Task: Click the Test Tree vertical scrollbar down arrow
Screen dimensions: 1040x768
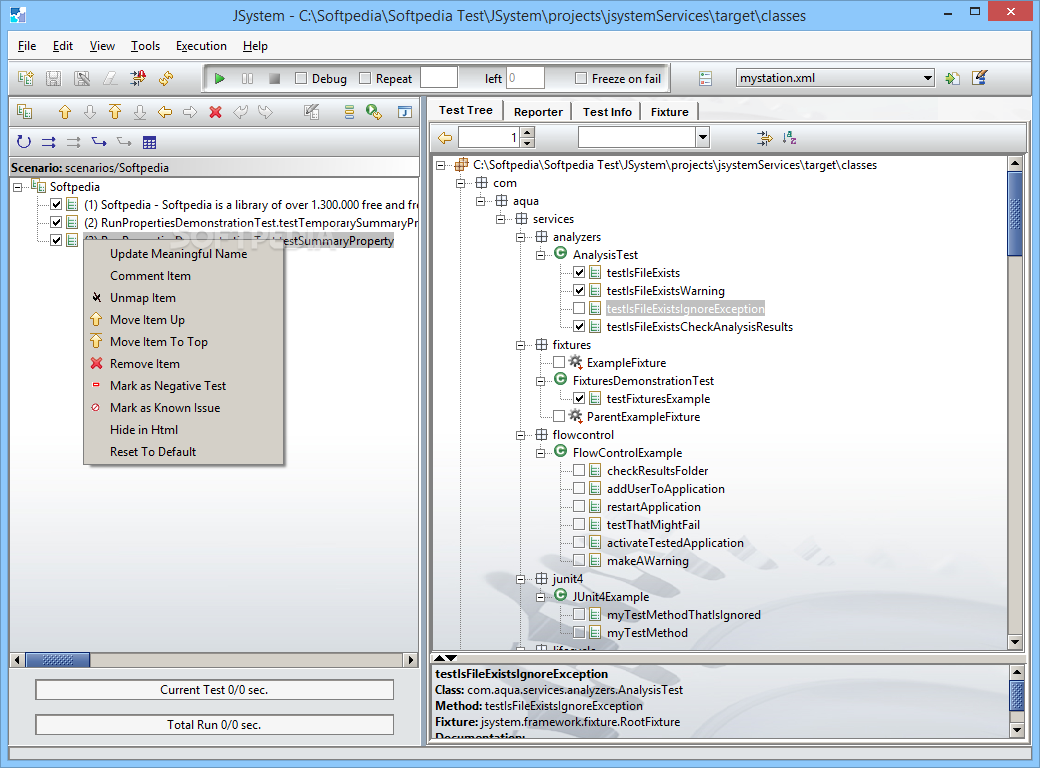Action: [x=1015, y=642]
